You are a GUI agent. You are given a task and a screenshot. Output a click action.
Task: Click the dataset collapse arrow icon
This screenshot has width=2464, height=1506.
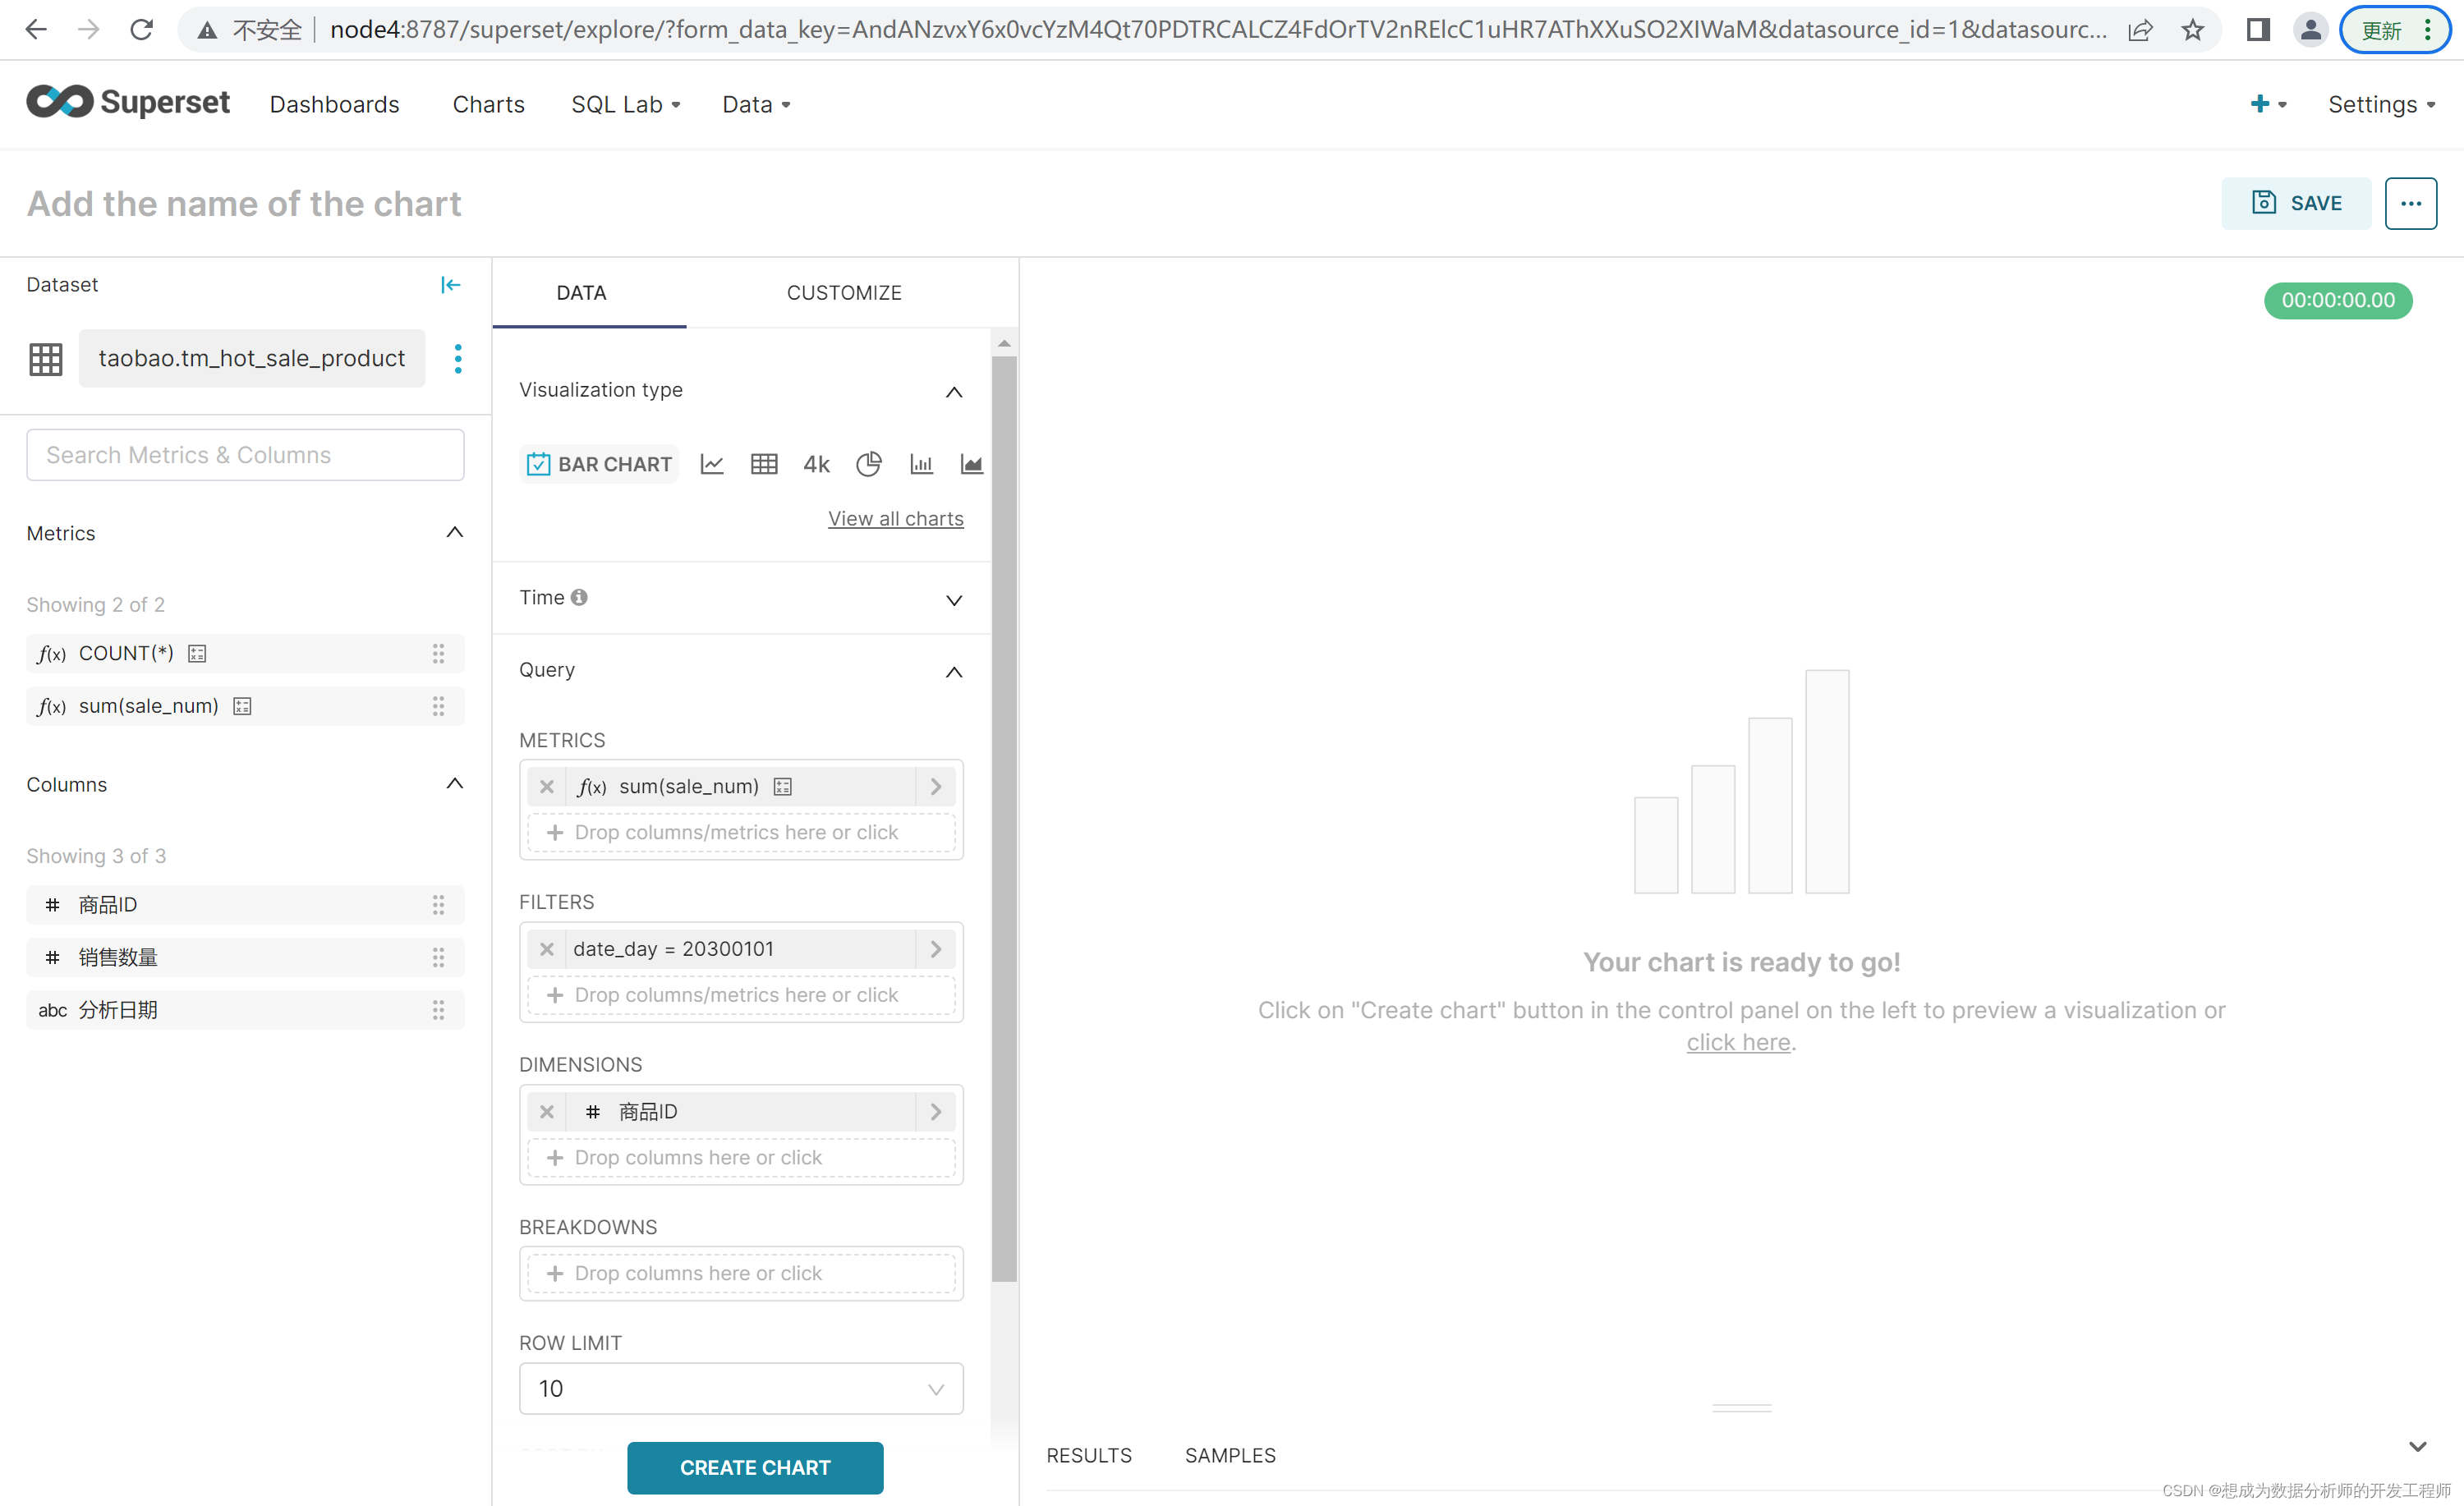tap(451, 285)
